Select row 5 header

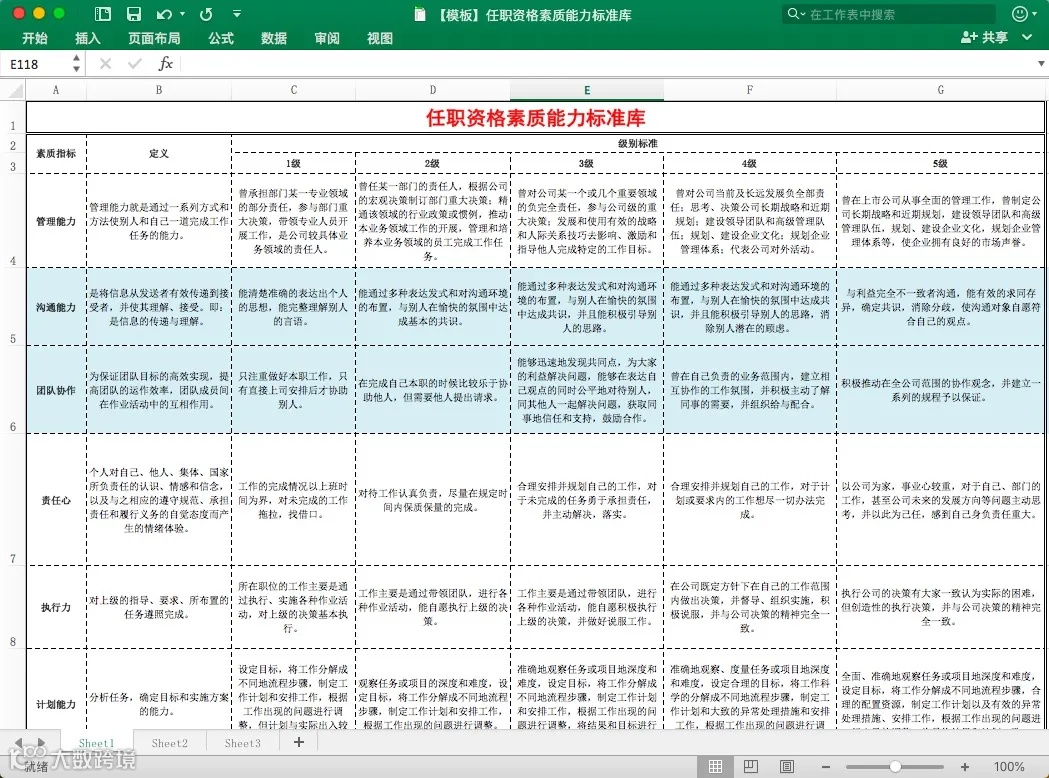(x=13, y=307)
